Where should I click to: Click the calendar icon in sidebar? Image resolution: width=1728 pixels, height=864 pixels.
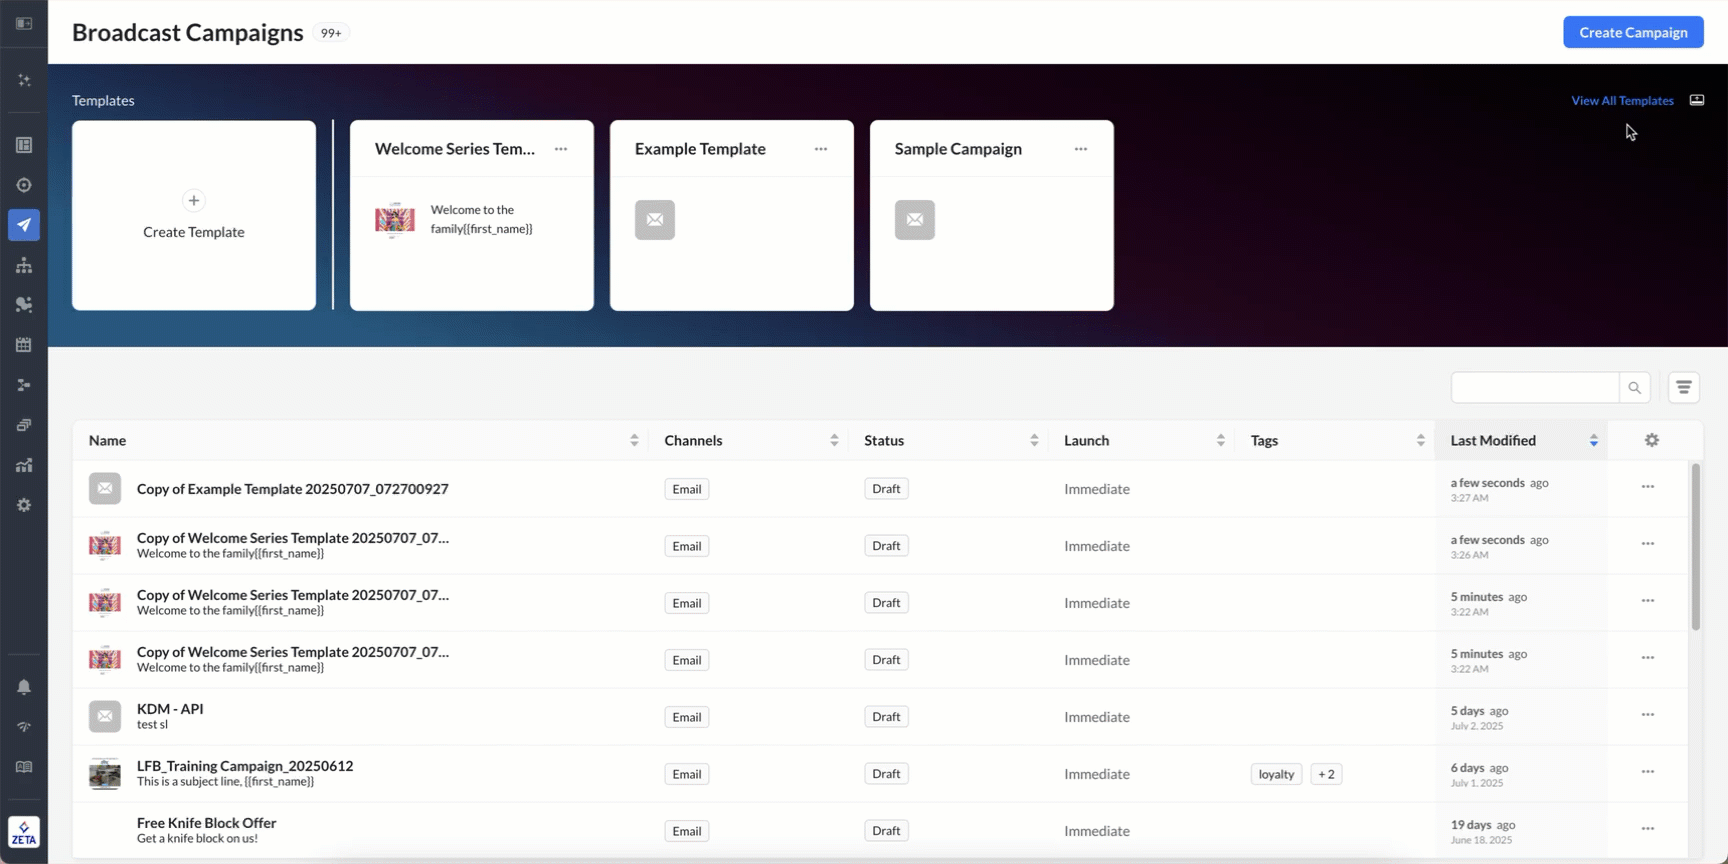coord(24,345)
